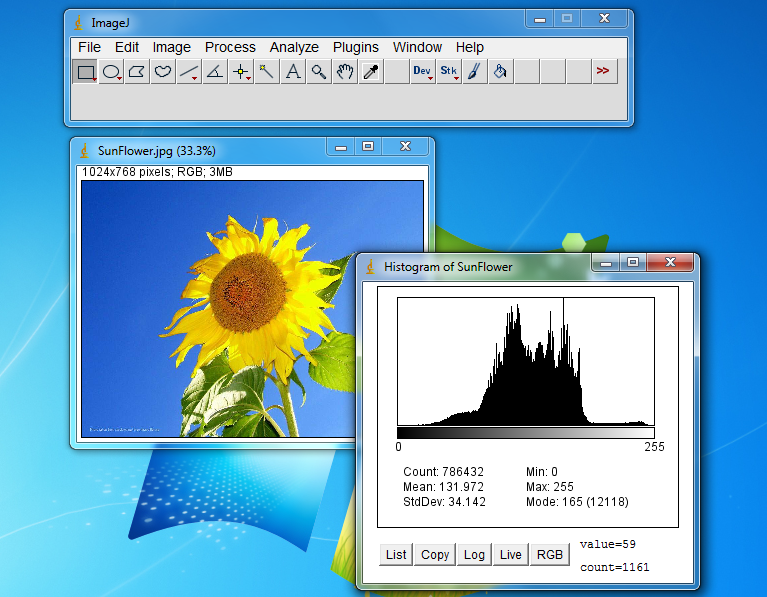Viewport: 767px width, 597px height.
Task: Open the Plugins menu
Action: coord(356,47)
